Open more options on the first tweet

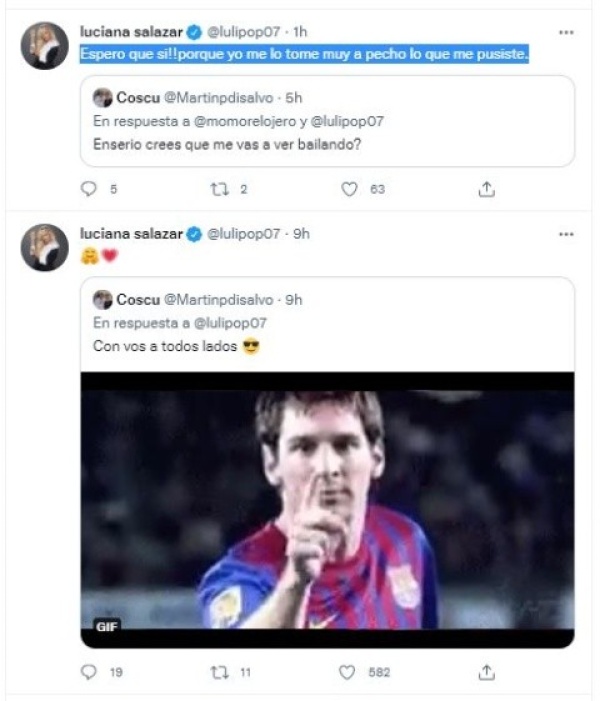(x=566, y=32)
